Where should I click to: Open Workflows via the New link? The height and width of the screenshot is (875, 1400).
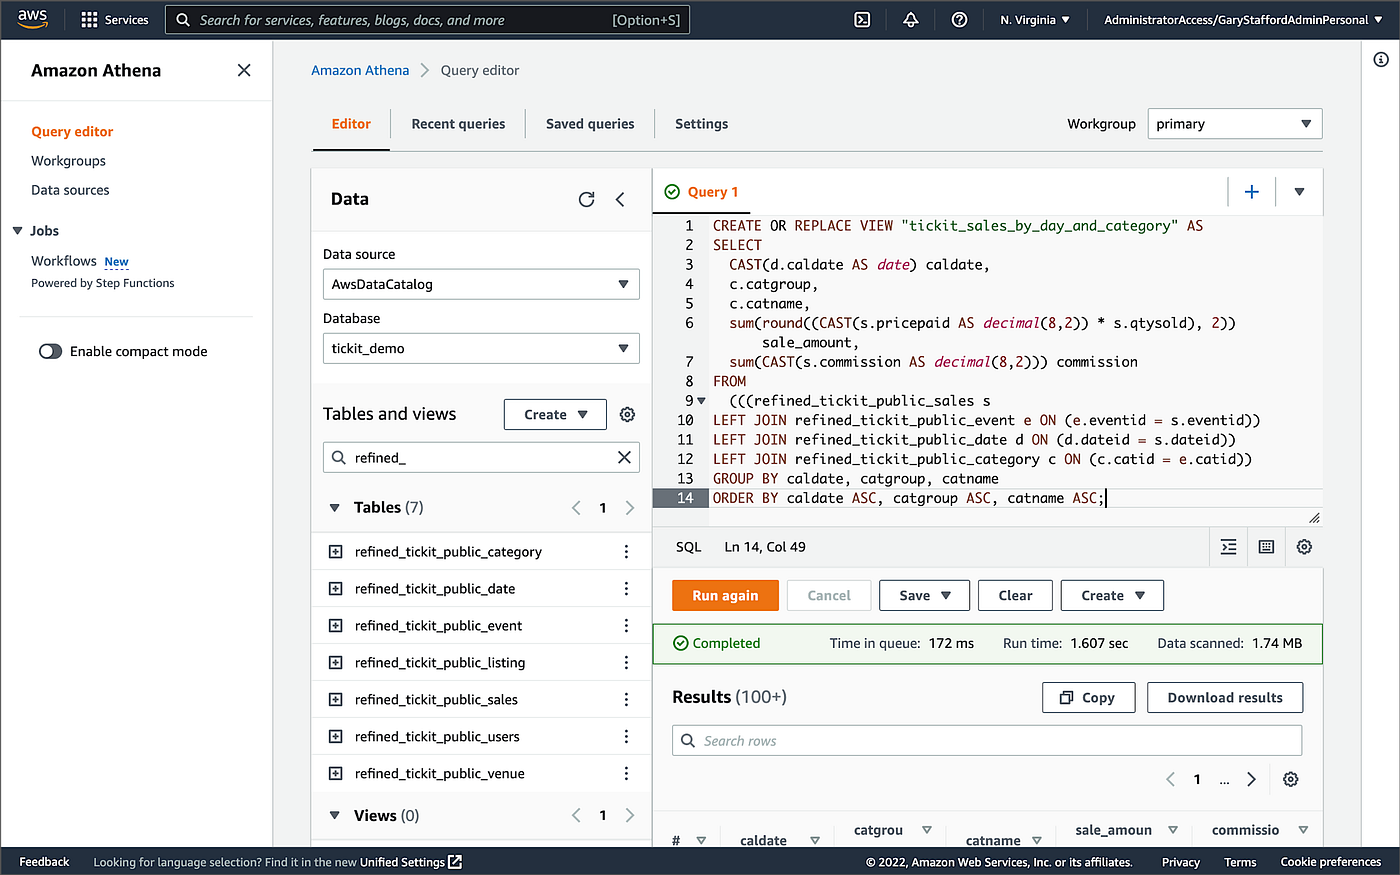click(x=116, y=261)
